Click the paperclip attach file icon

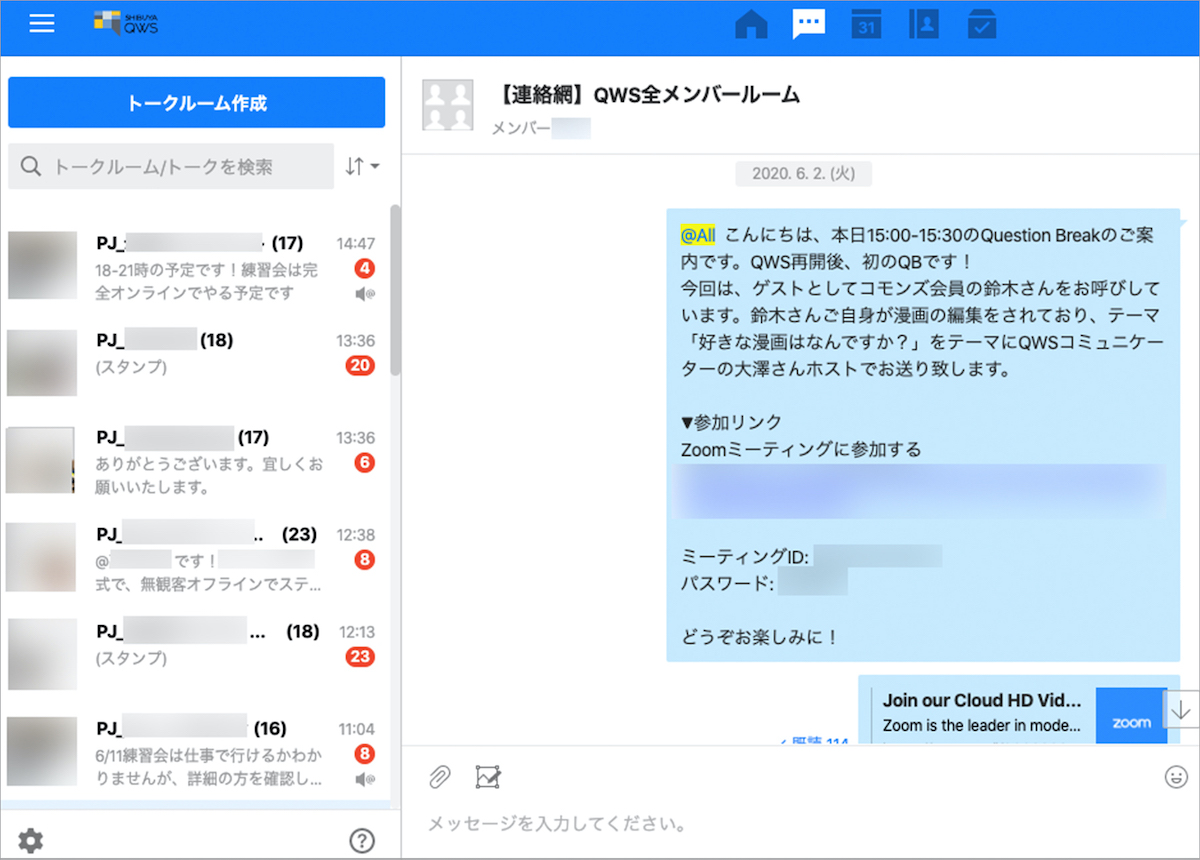(440, 776)
